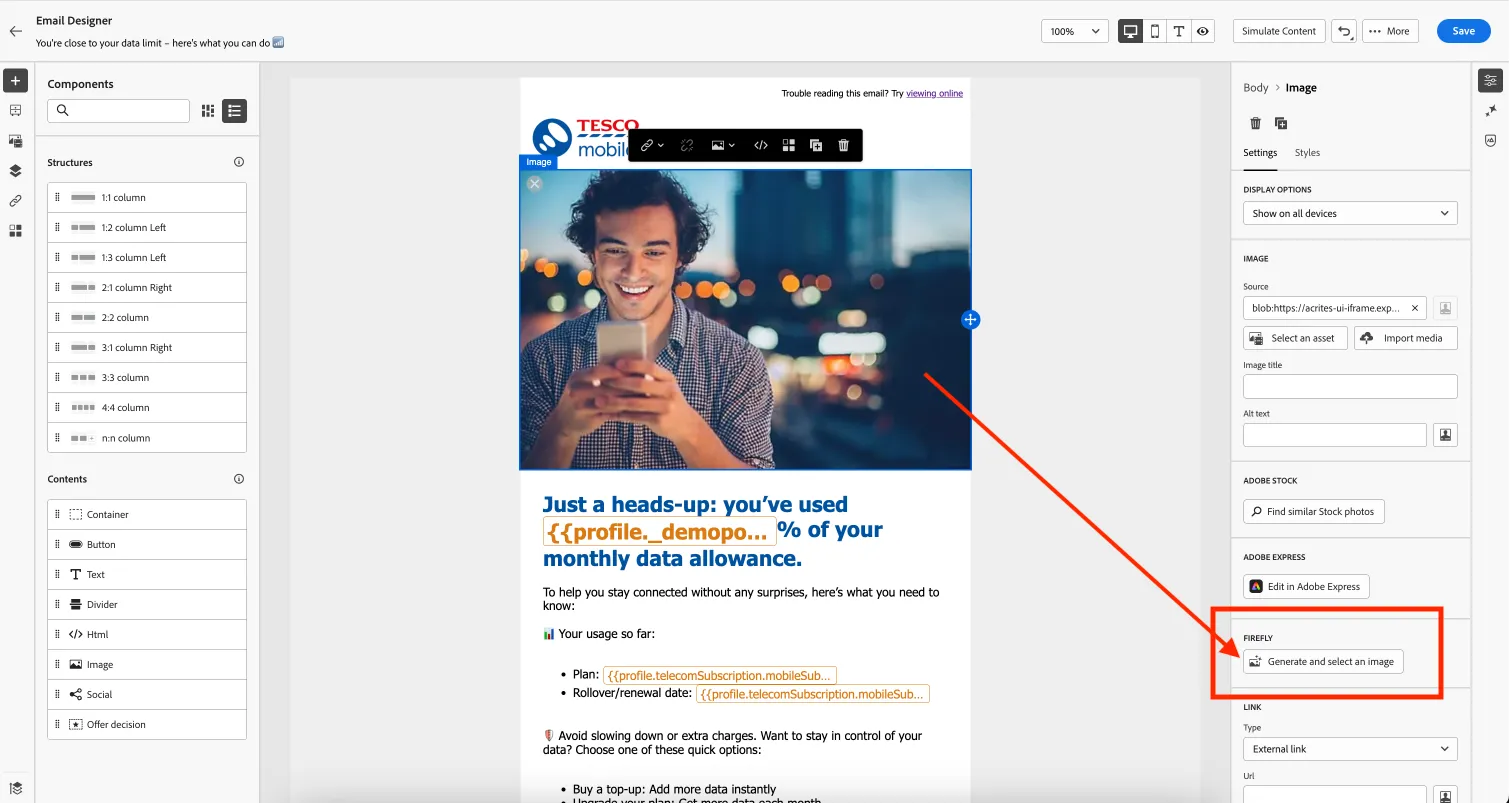1510x803 pixels.
Task: Clear the image Source field with X
Action: (x=1414, y=308)
